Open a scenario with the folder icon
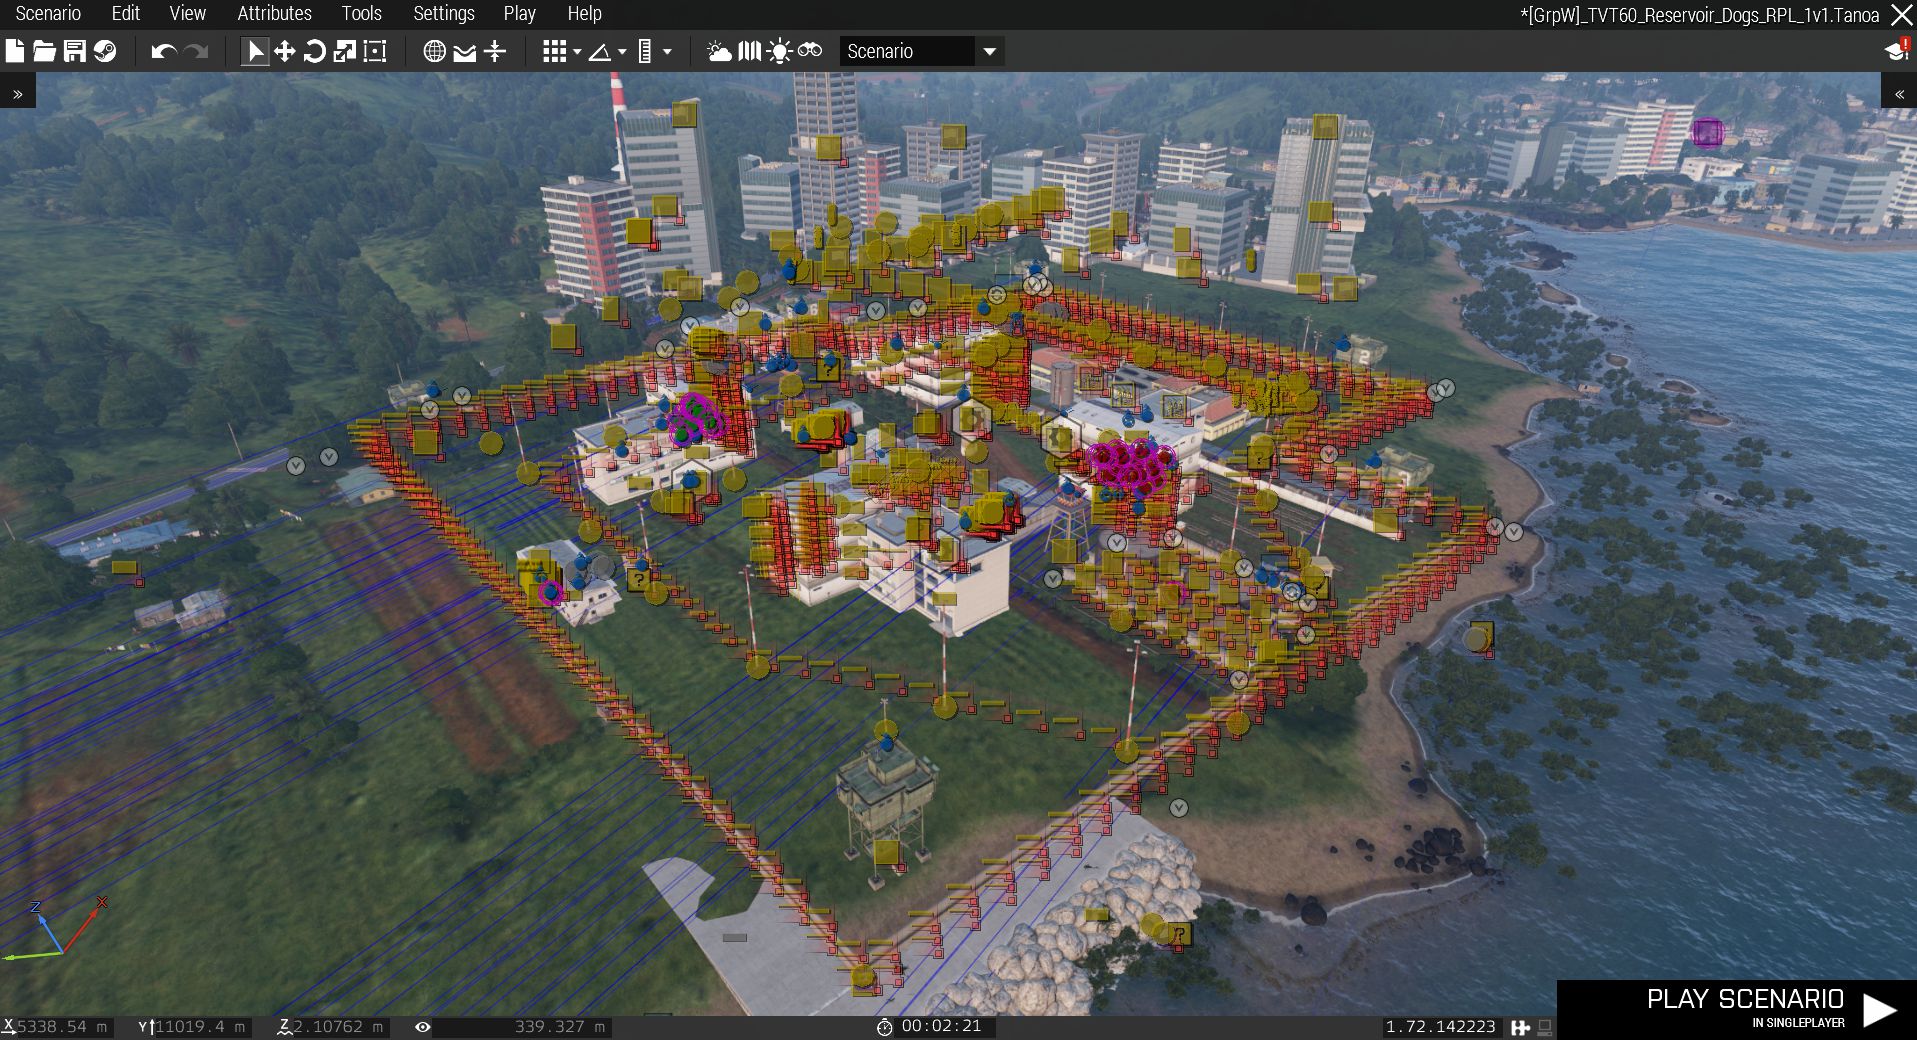 tap(44, 51)
